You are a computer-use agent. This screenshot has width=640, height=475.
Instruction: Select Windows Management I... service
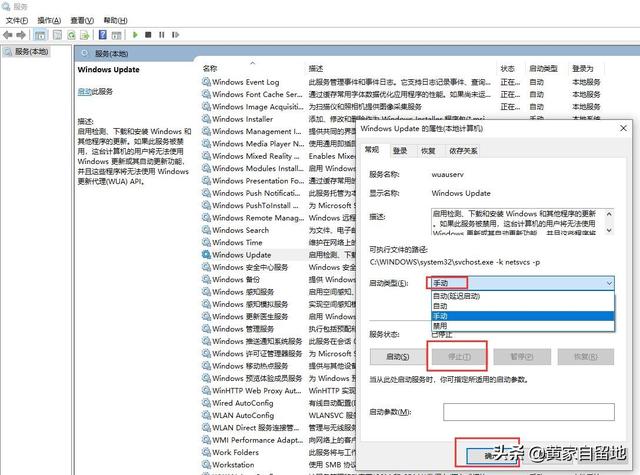(256, 131)
